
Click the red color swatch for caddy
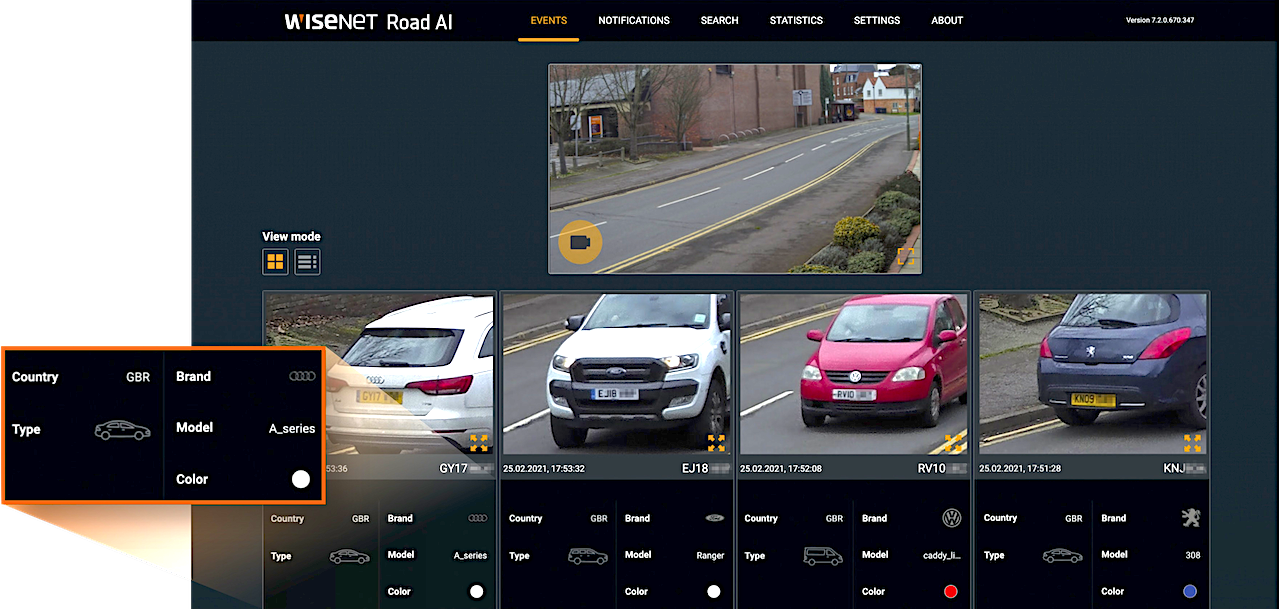click(951, 591)
